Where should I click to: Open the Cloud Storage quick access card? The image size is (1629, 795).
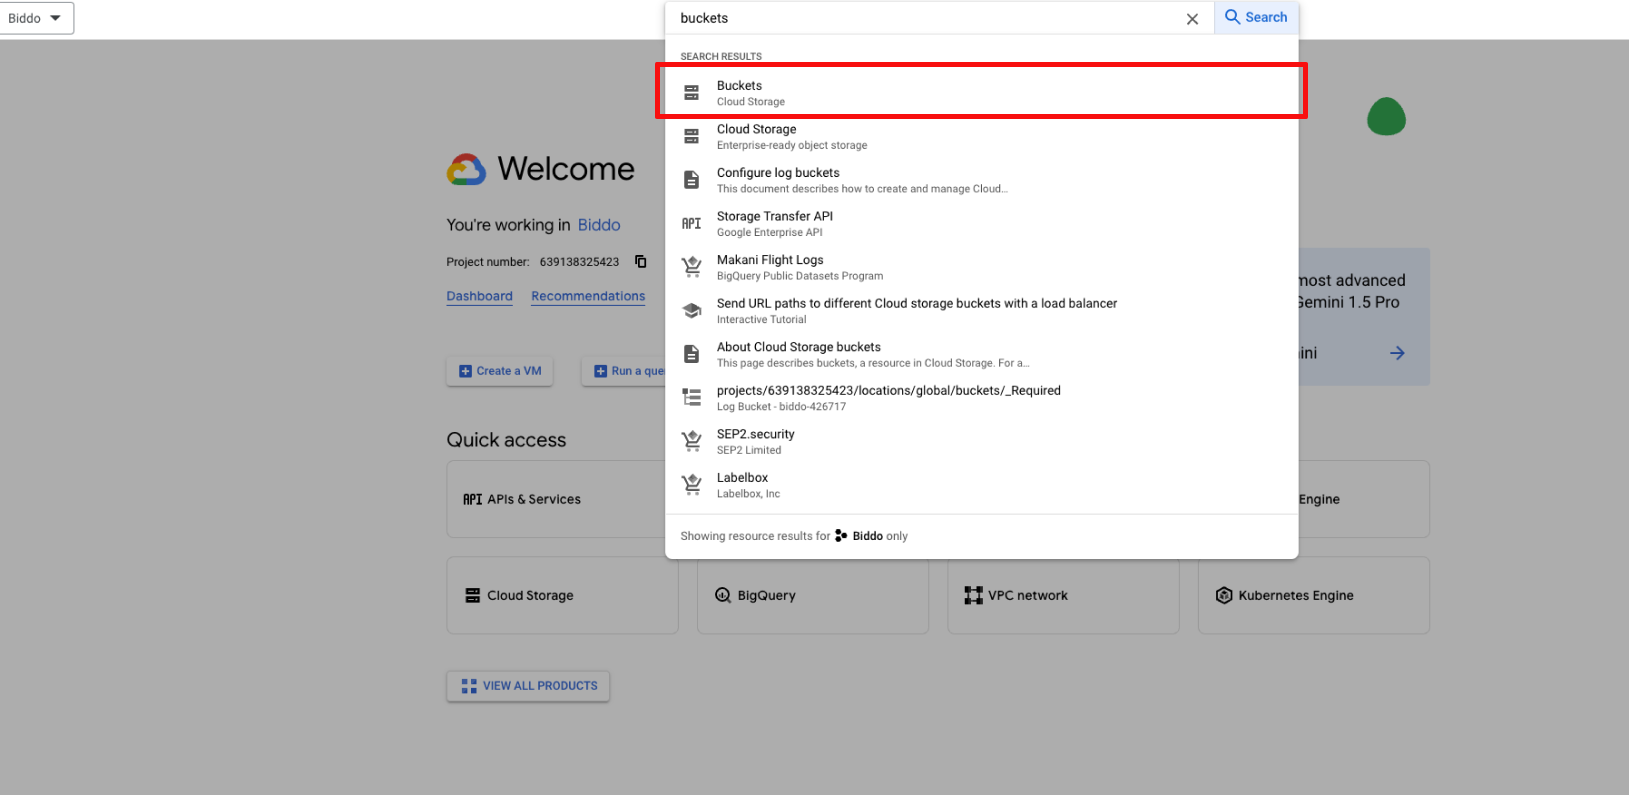562,595
